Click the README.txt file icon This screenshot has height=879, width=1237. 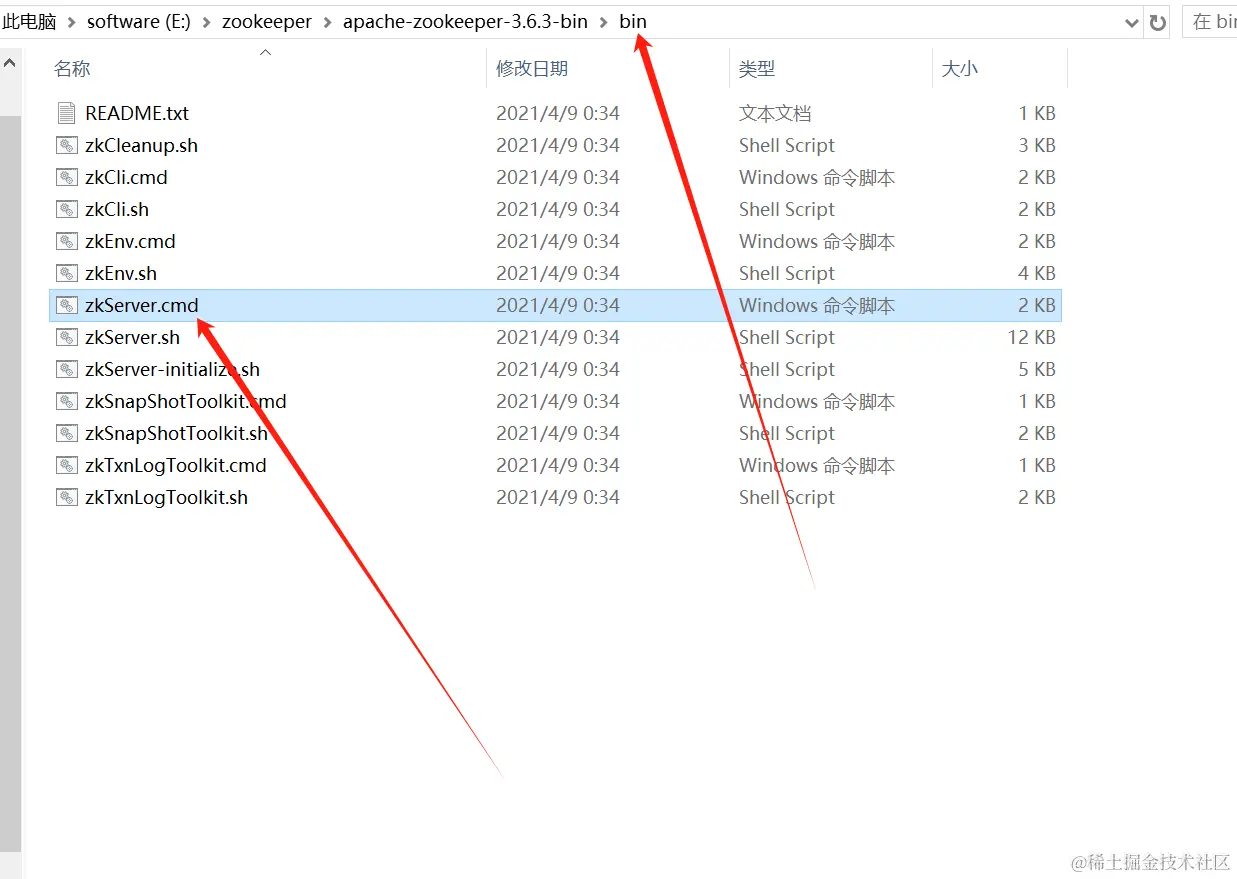pyautogui.click(x=67, y=113)
